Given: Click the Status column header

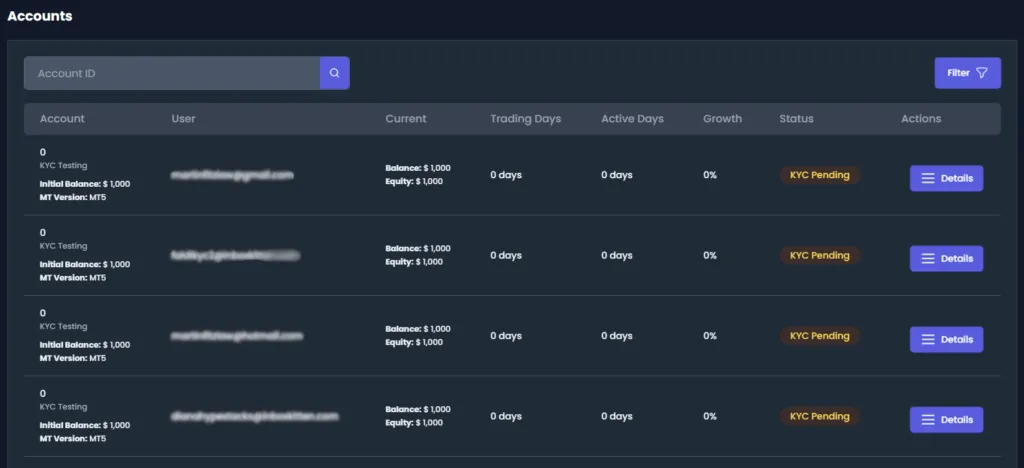Looking at the screenshot, I should coord(796,119).
